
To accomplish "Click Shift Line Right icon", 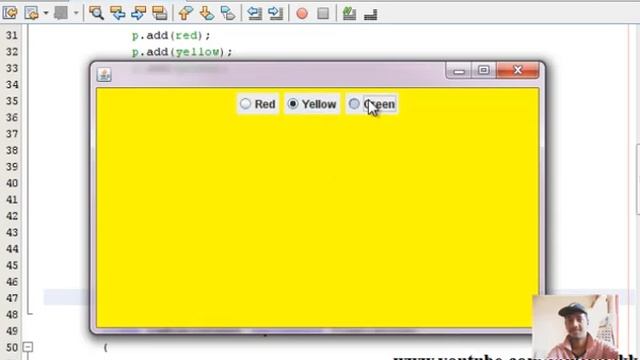I will tap(276, 13).
